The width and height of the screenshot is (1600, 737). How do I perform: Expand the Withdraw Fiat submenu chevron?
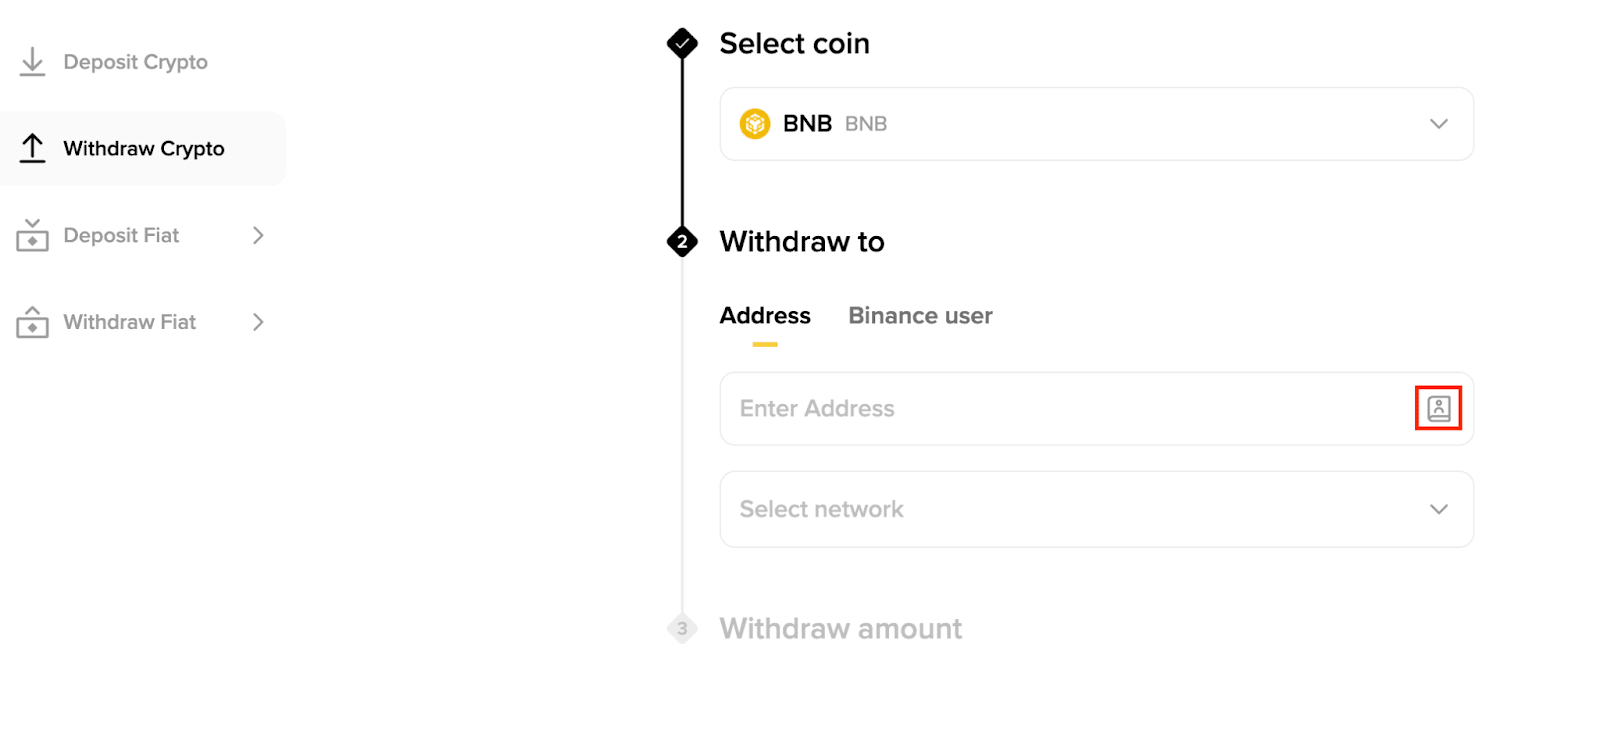(258, 322)
